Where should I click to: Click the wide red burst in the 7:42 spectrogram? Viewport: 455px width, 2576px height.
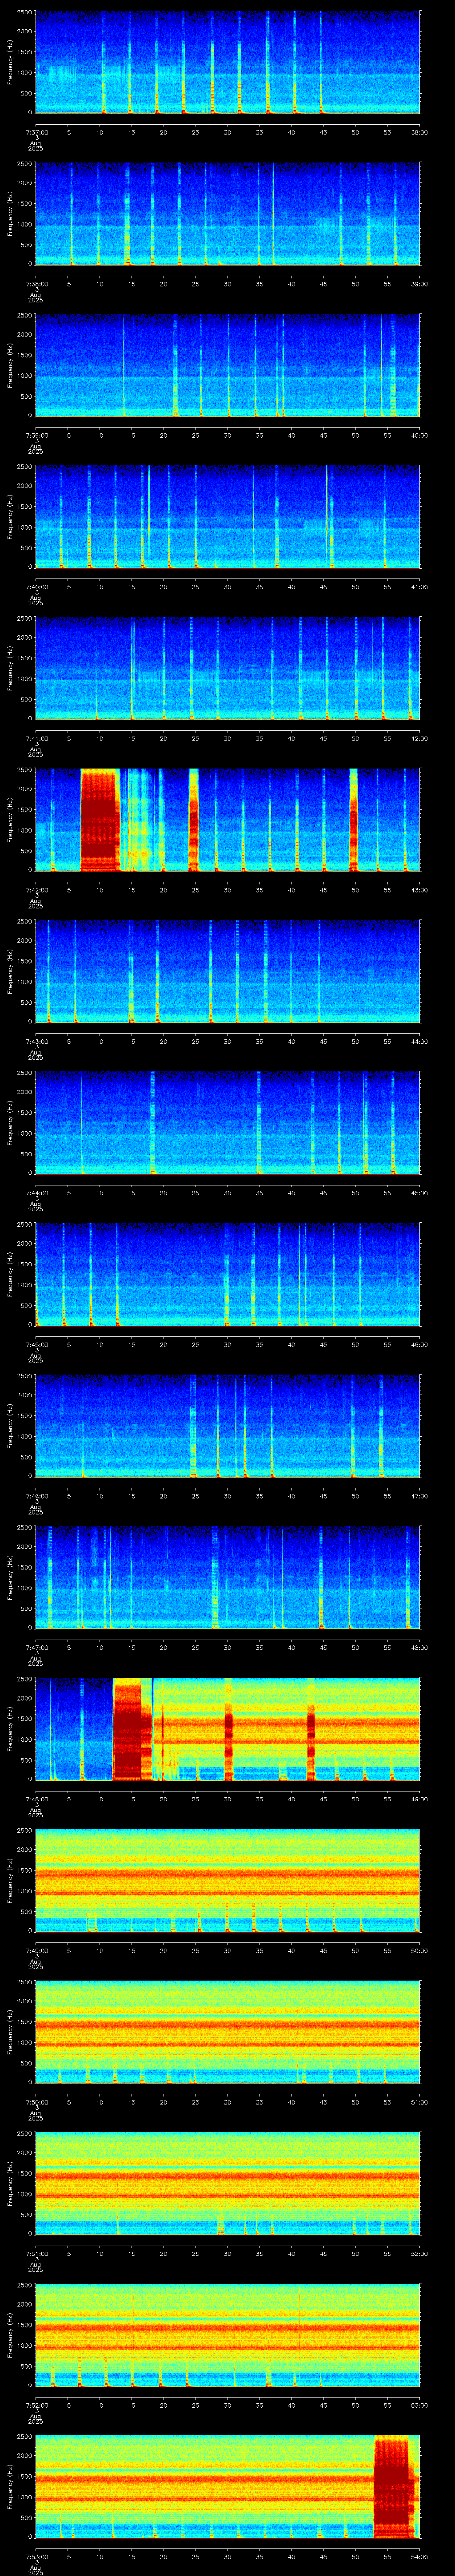pos(100,820)
